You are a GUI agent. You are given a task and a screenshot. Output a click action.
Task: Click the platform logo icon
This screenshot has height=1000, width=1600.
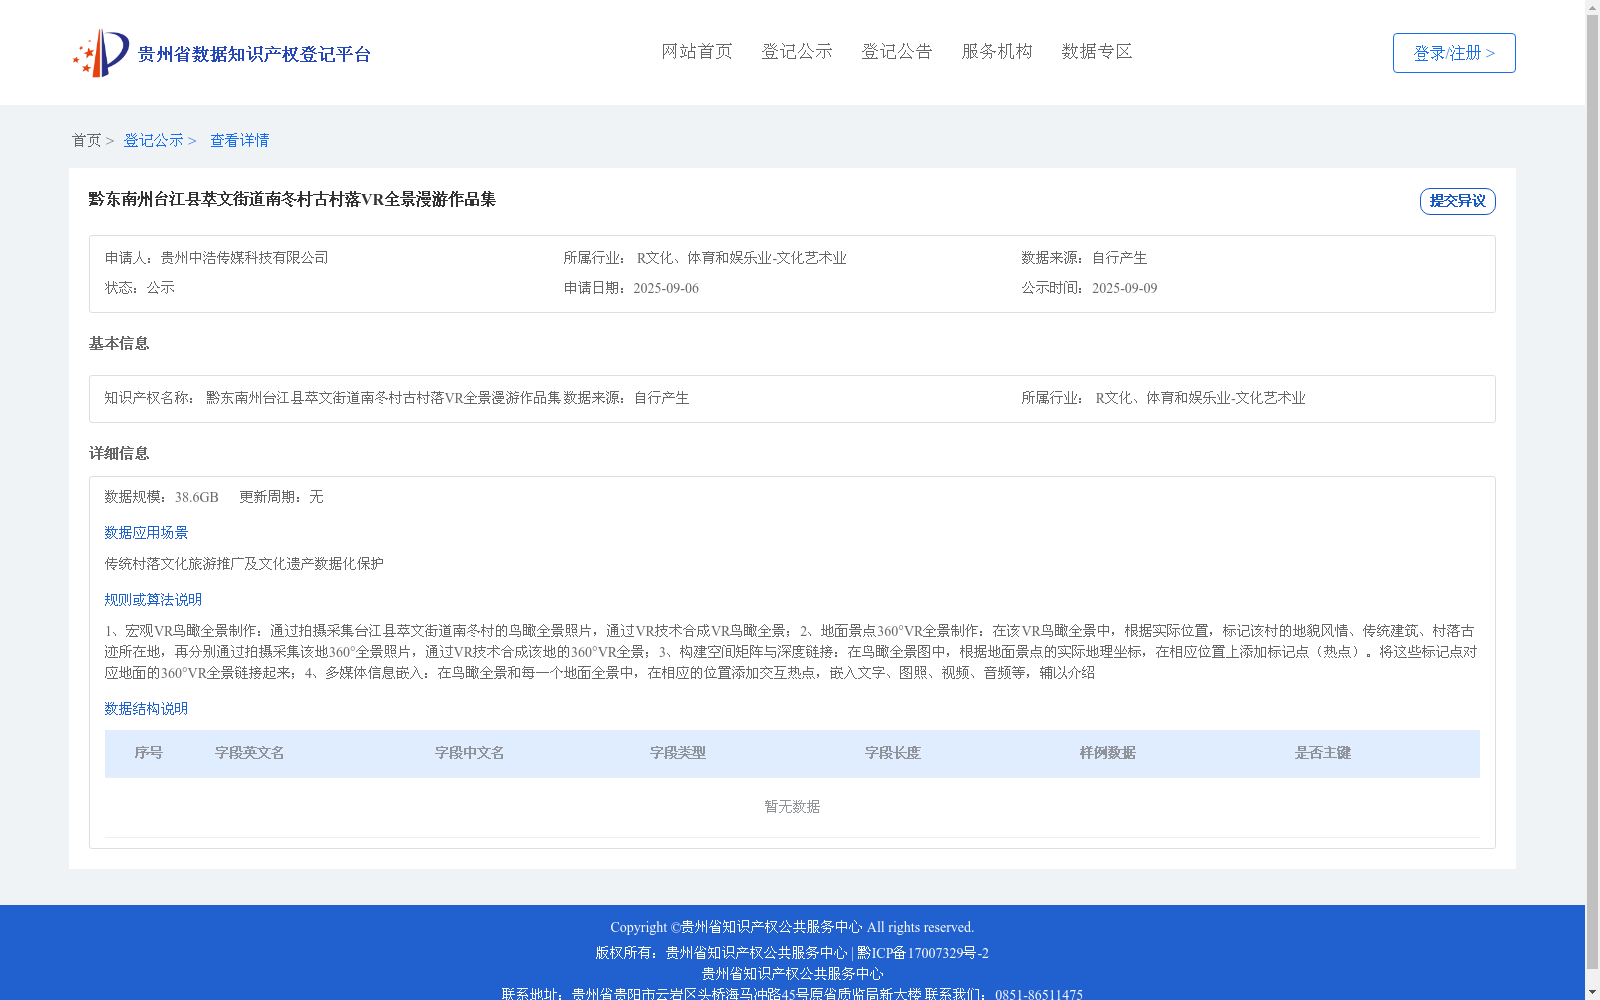click(x=101, y=53)
